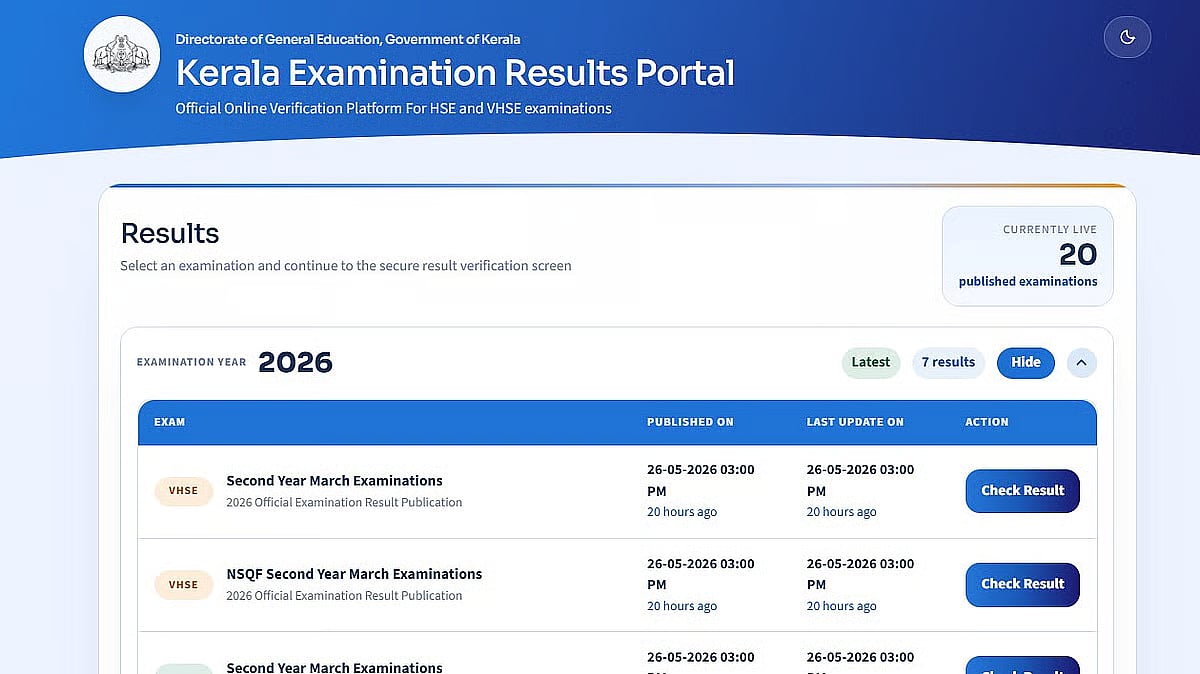Check Result for NSQF Second Year March Examinations
Viewport: 1200px width, 674px height.
pos(1022,584)
